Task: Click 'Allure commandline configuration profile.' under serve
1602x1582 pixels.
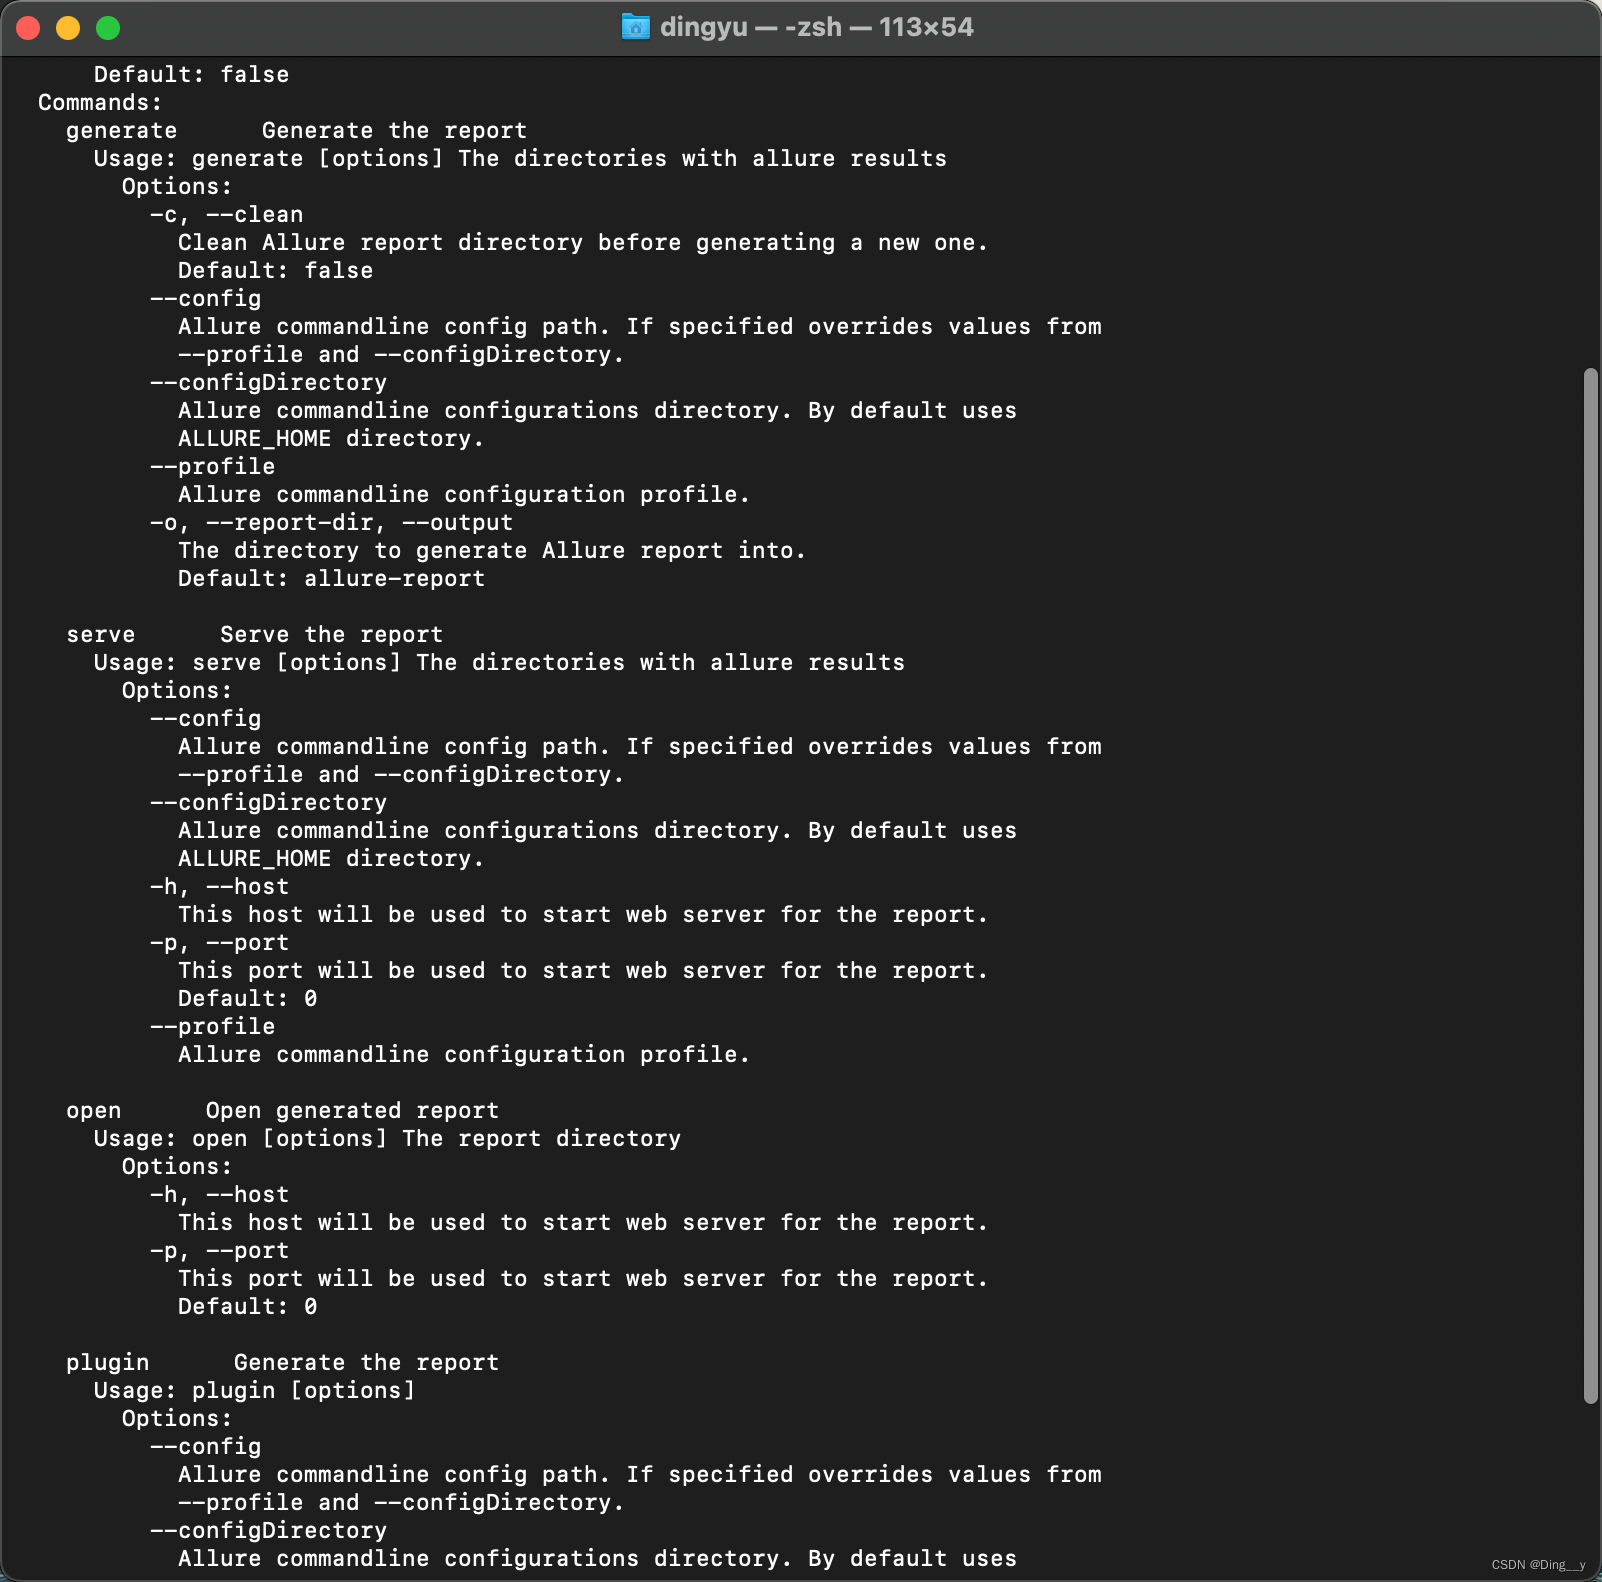Action: click(464, 1055)
